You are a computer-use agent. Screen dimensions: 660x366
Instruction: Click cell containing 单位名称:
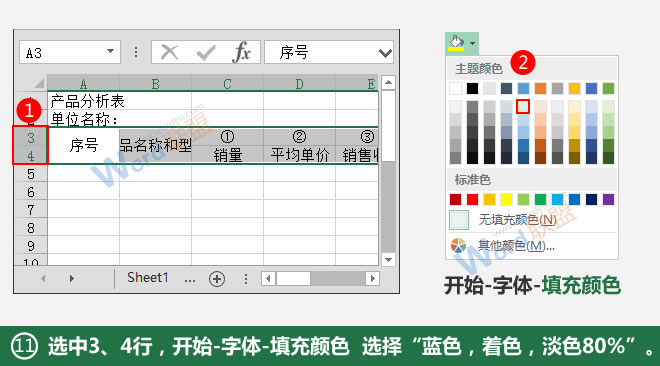pyautogui.click(x=84, y=119)
